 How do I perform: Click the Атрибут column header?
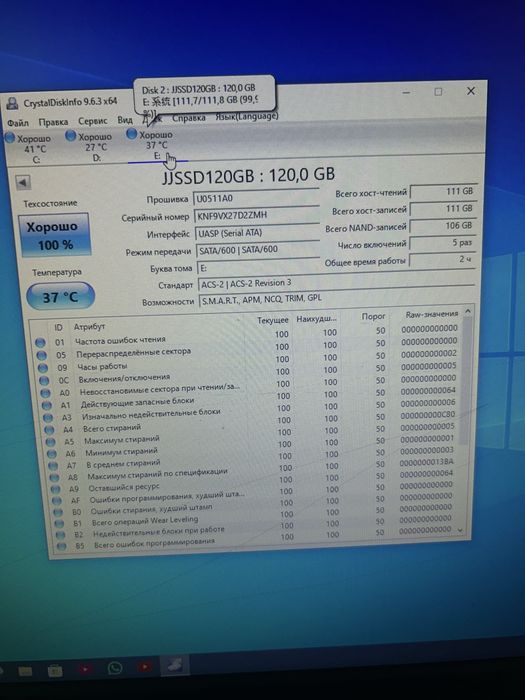[89, 327]
